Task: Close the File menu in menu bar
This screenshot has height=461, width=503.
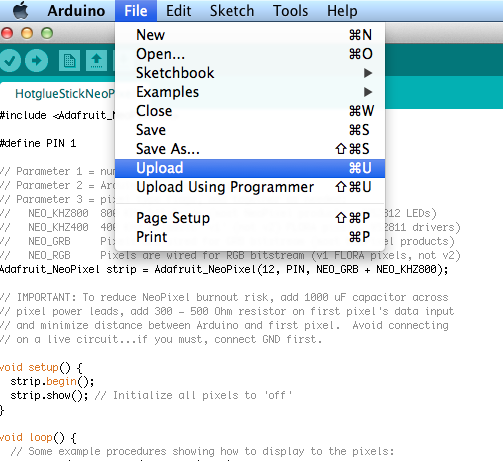Action: 136,11
